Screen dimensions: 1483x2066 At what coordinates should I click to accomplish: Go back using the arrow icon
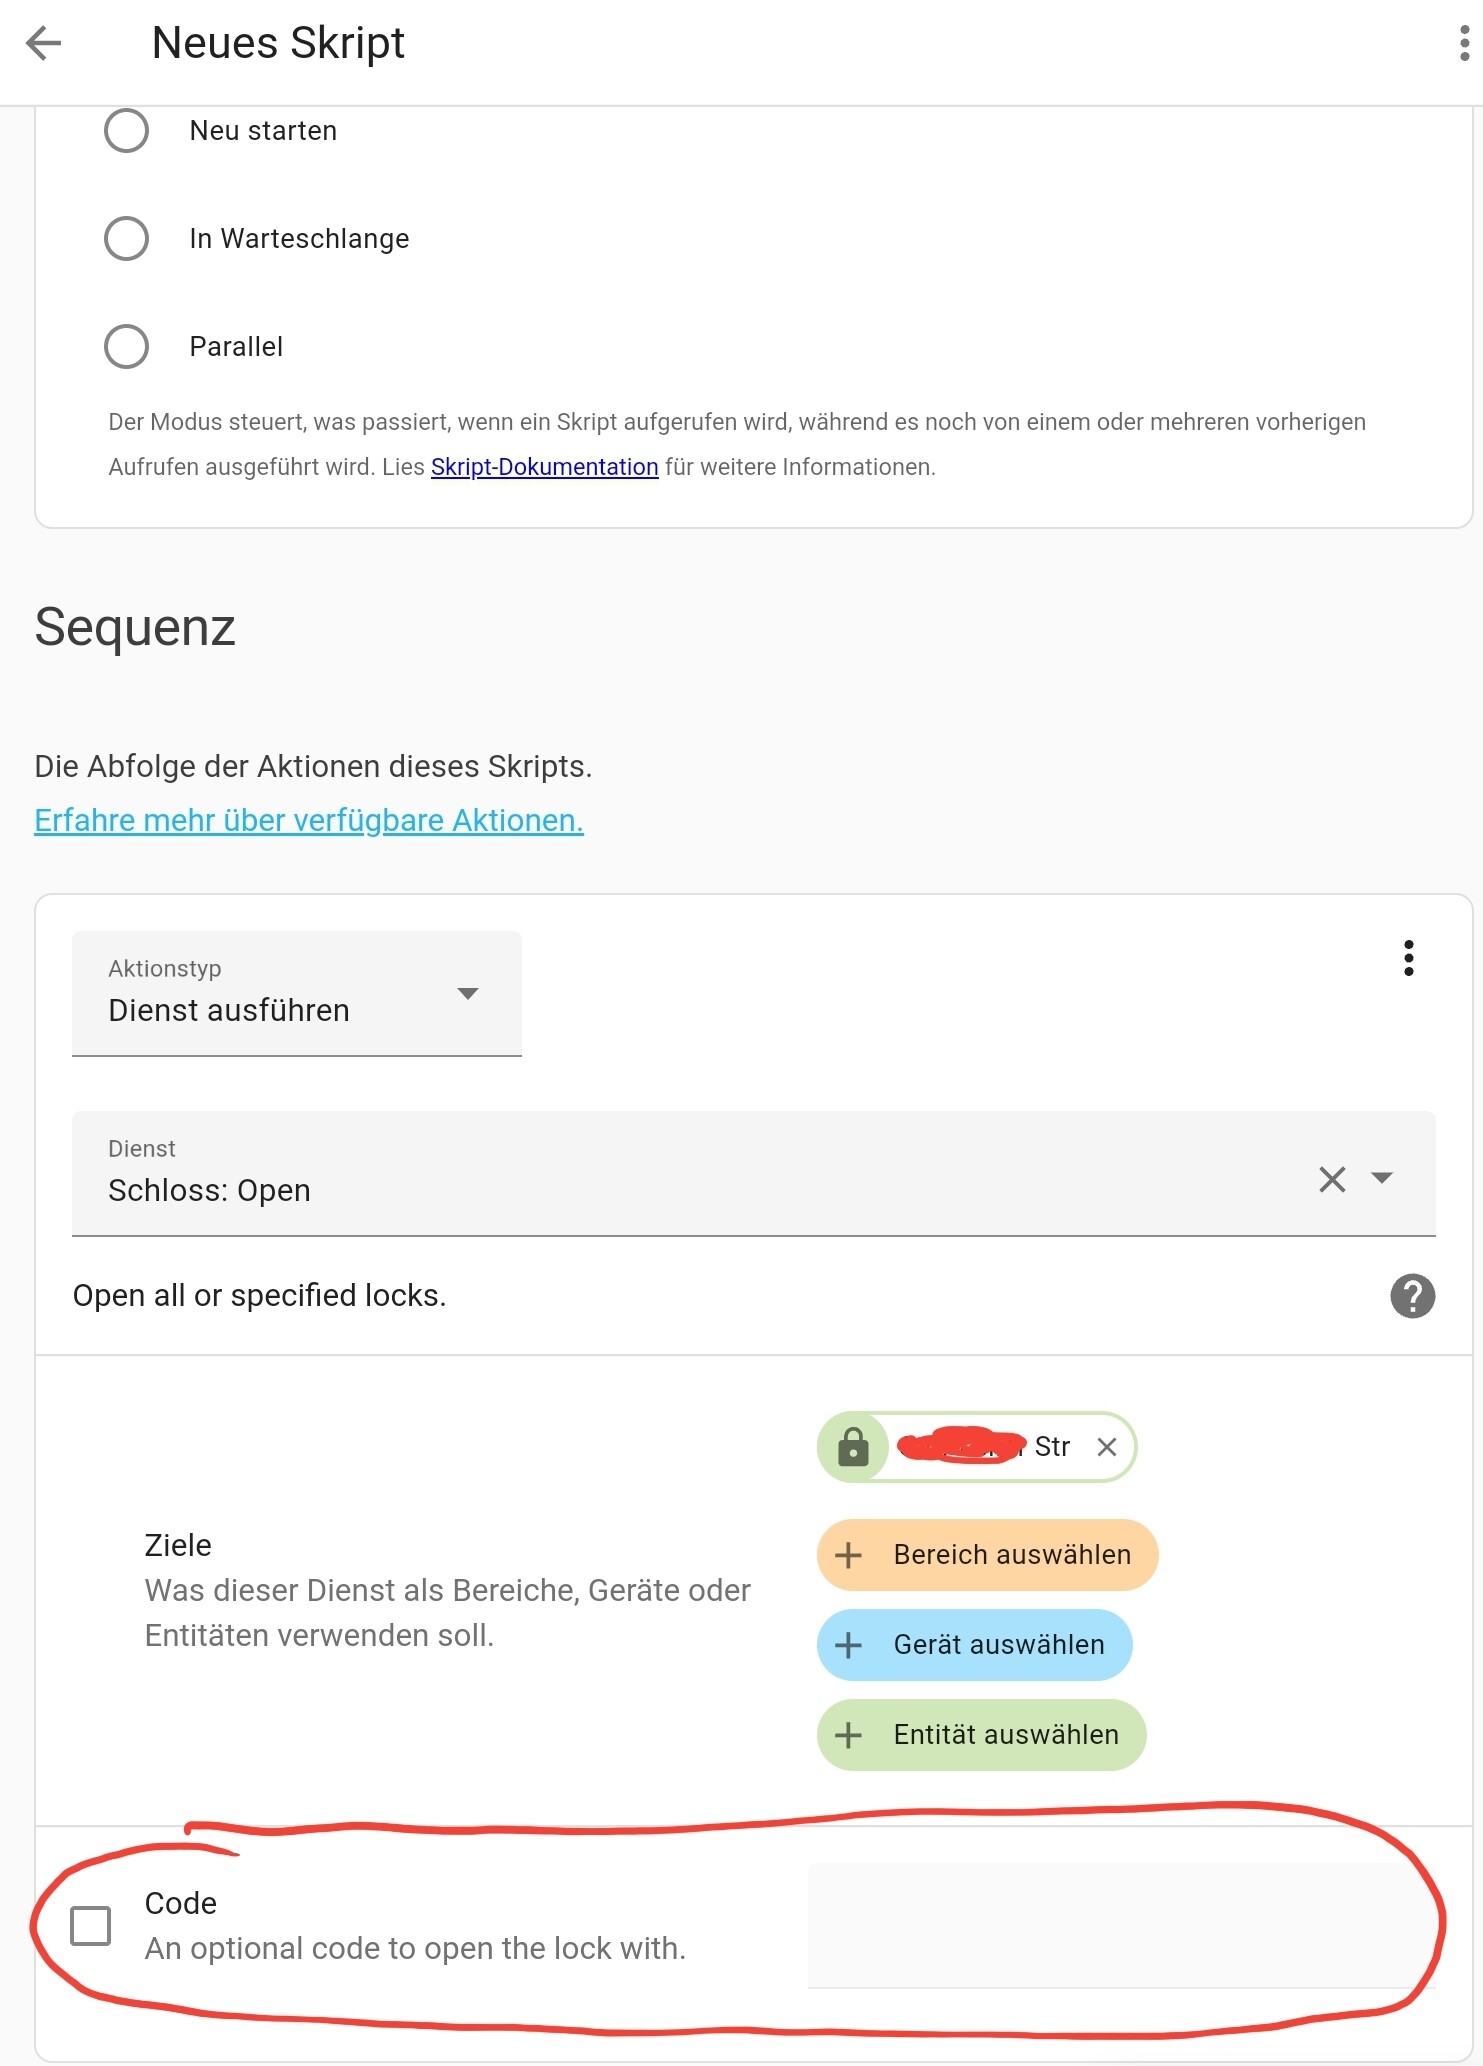(44, 43)
